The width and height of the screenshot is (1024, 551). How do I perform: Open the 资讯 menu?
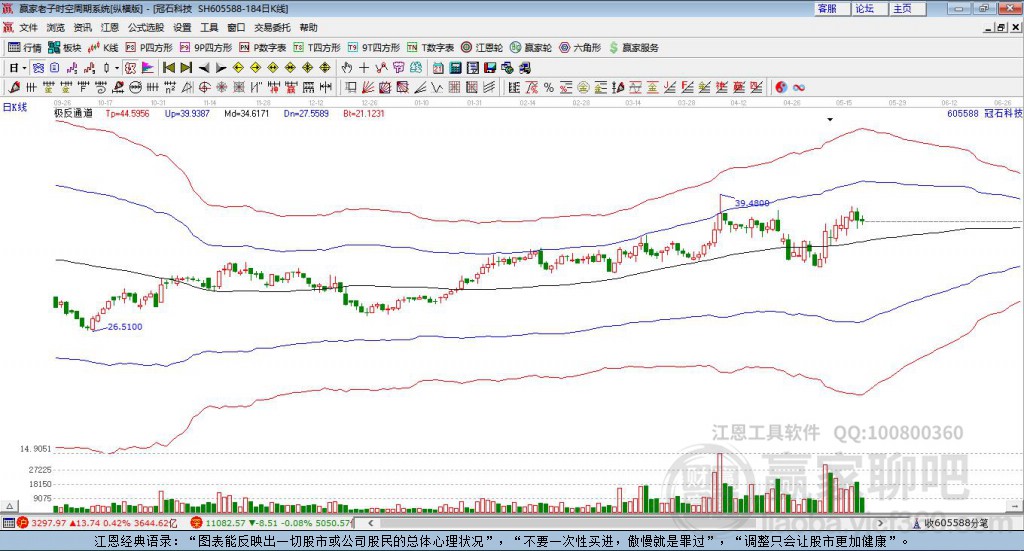point(82,27)
